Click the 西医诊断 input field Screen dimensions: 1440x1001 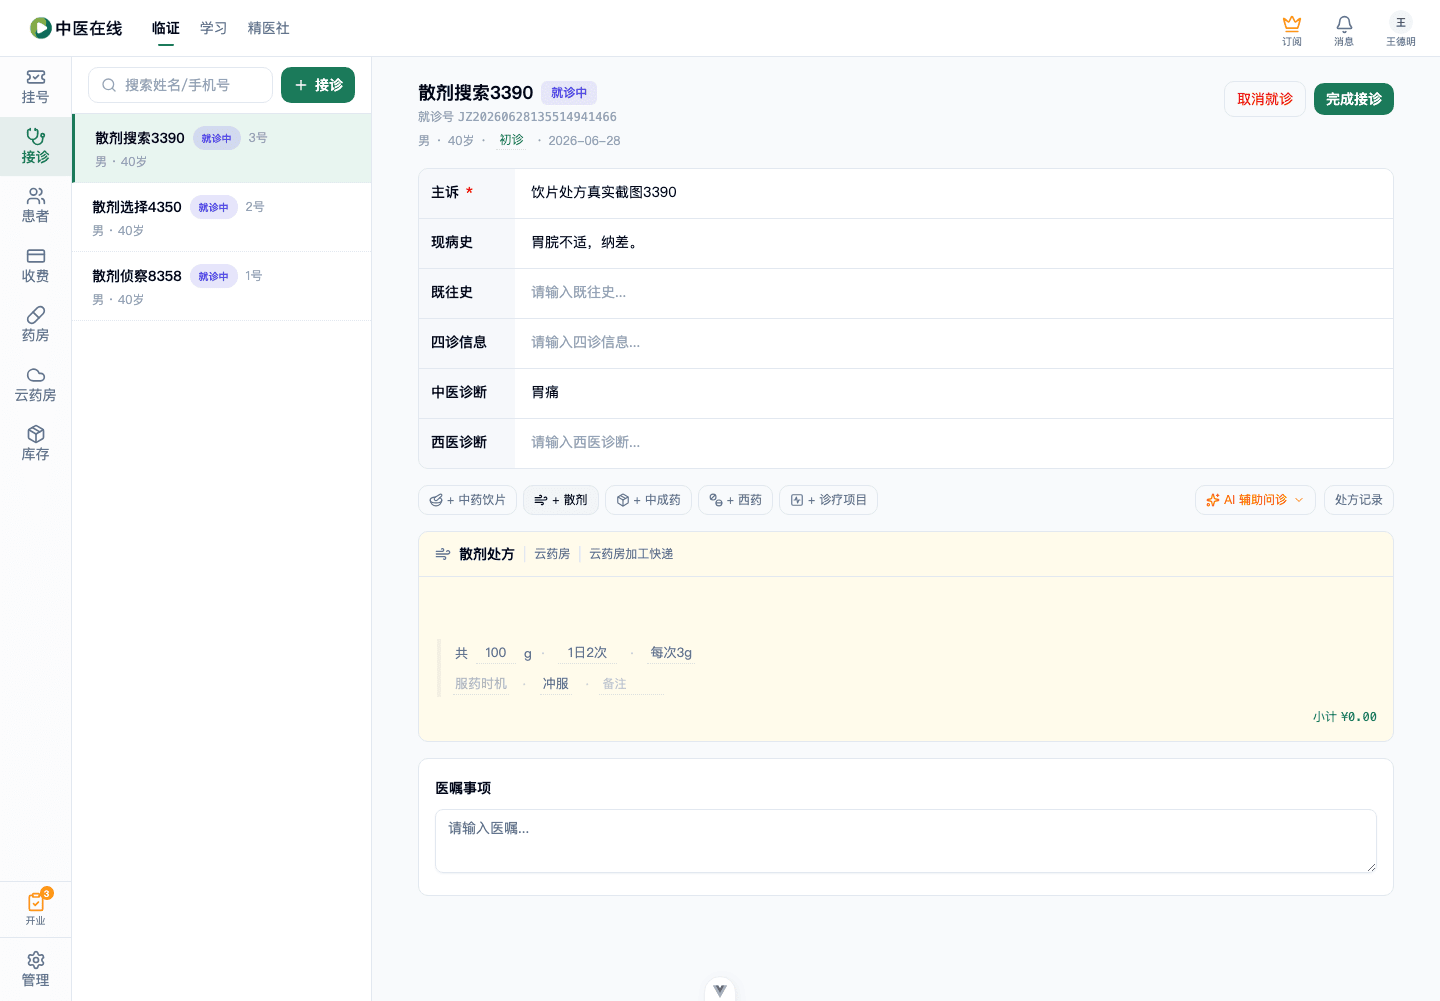tap(953, 442)
